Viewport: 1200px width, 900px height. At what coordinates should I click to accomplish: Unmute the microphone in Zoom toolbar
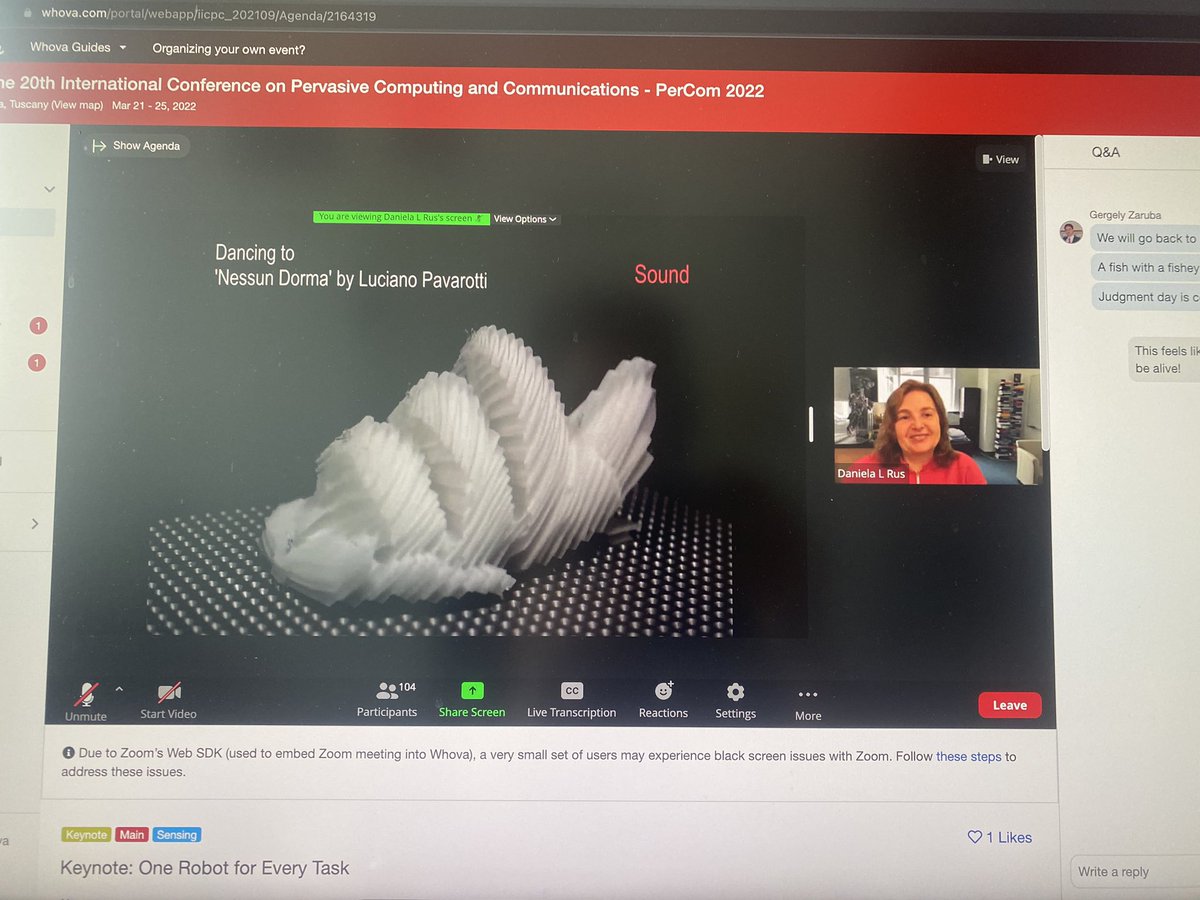pyautogui.click(x=86, y=693)
